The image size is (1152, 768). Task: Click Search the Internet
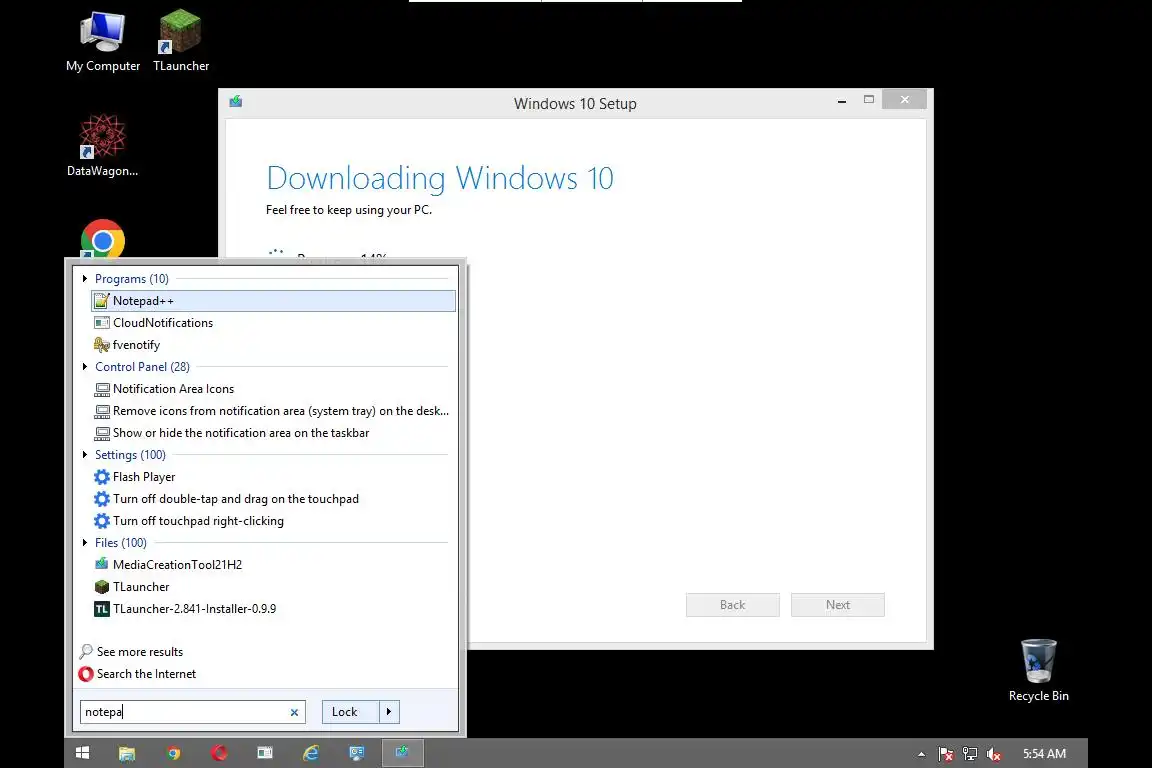pyautogui.click(x=137, y=674)
